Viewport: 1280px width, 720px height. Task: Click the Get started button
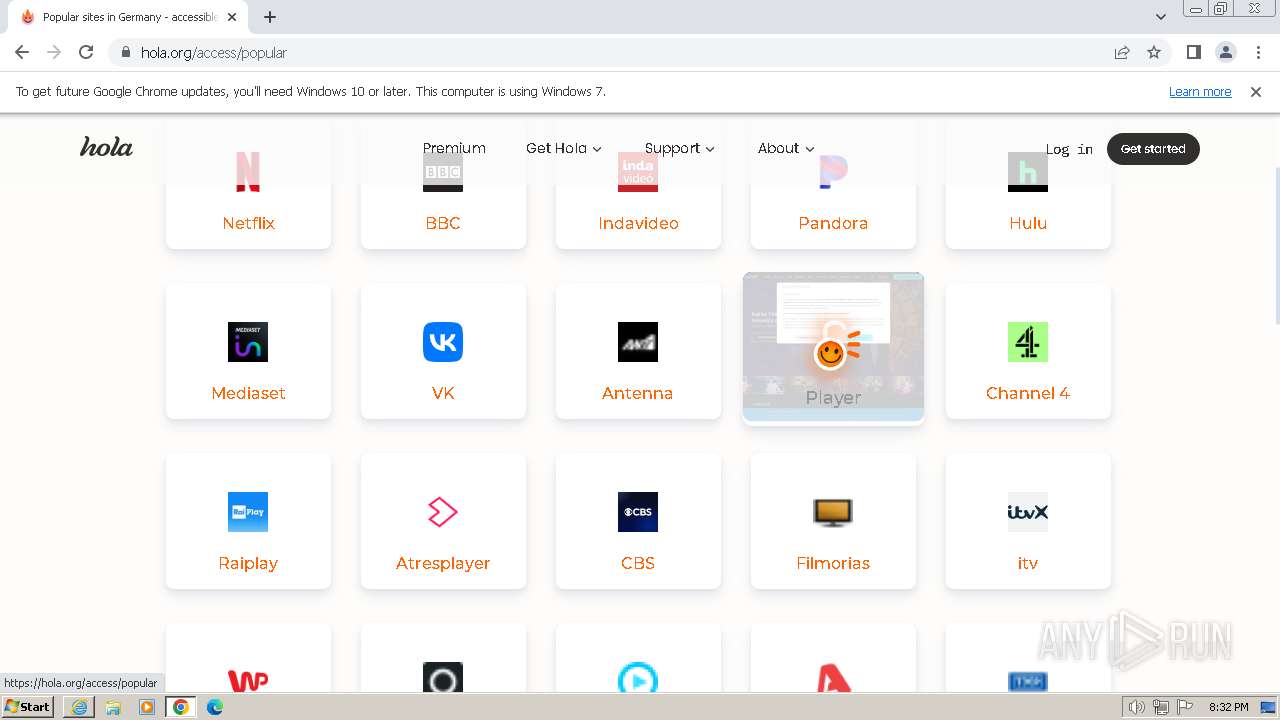[1153, 149]
